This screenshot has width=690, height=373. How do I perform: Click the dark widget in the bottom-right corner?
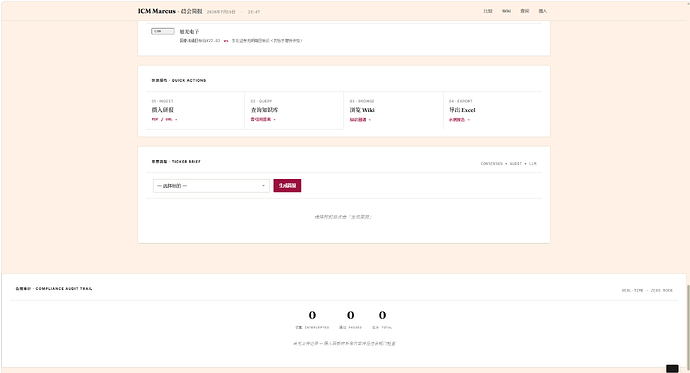tap(672, 369)
